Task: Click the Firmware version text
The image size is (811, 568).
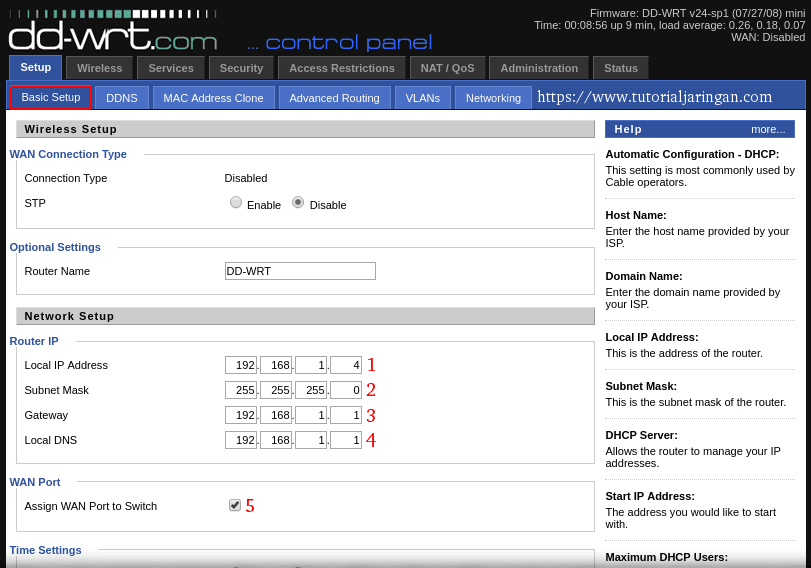Action: click(697, 13)
